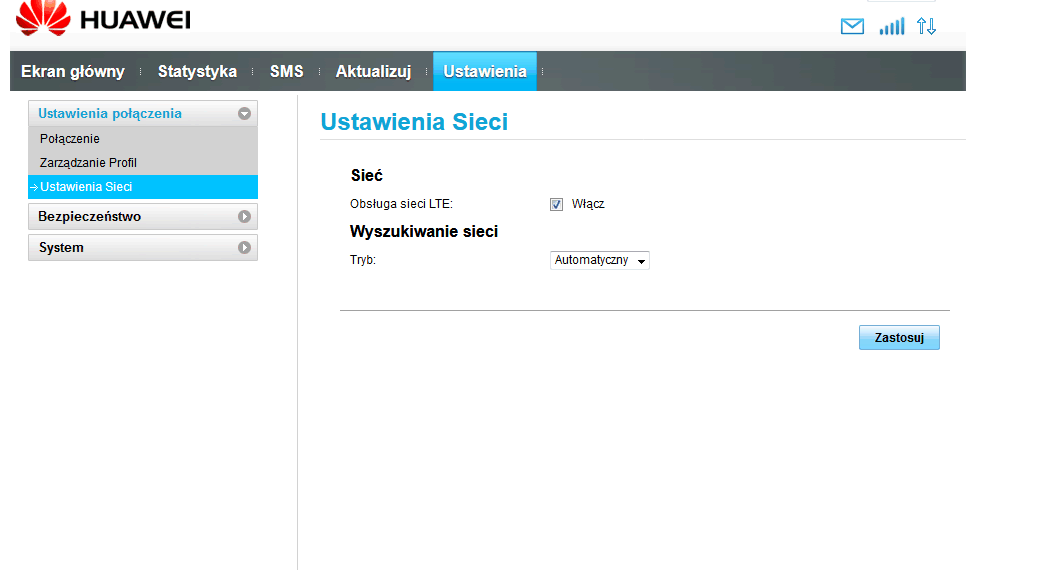
Task: Open the SMS envelope icon
Action: (852, 26)
